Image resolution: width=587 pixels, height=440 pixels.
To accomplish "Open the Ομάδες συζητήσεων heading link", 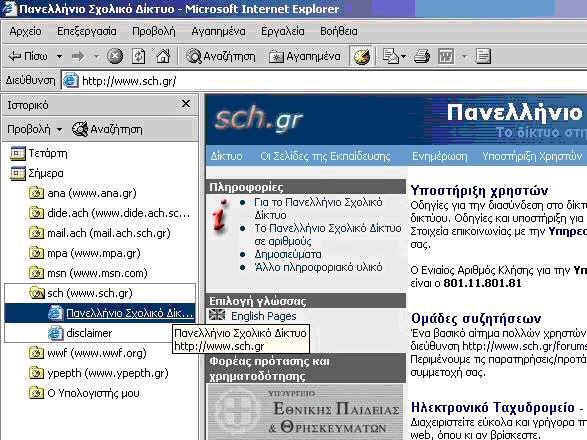I will [476, 319].
